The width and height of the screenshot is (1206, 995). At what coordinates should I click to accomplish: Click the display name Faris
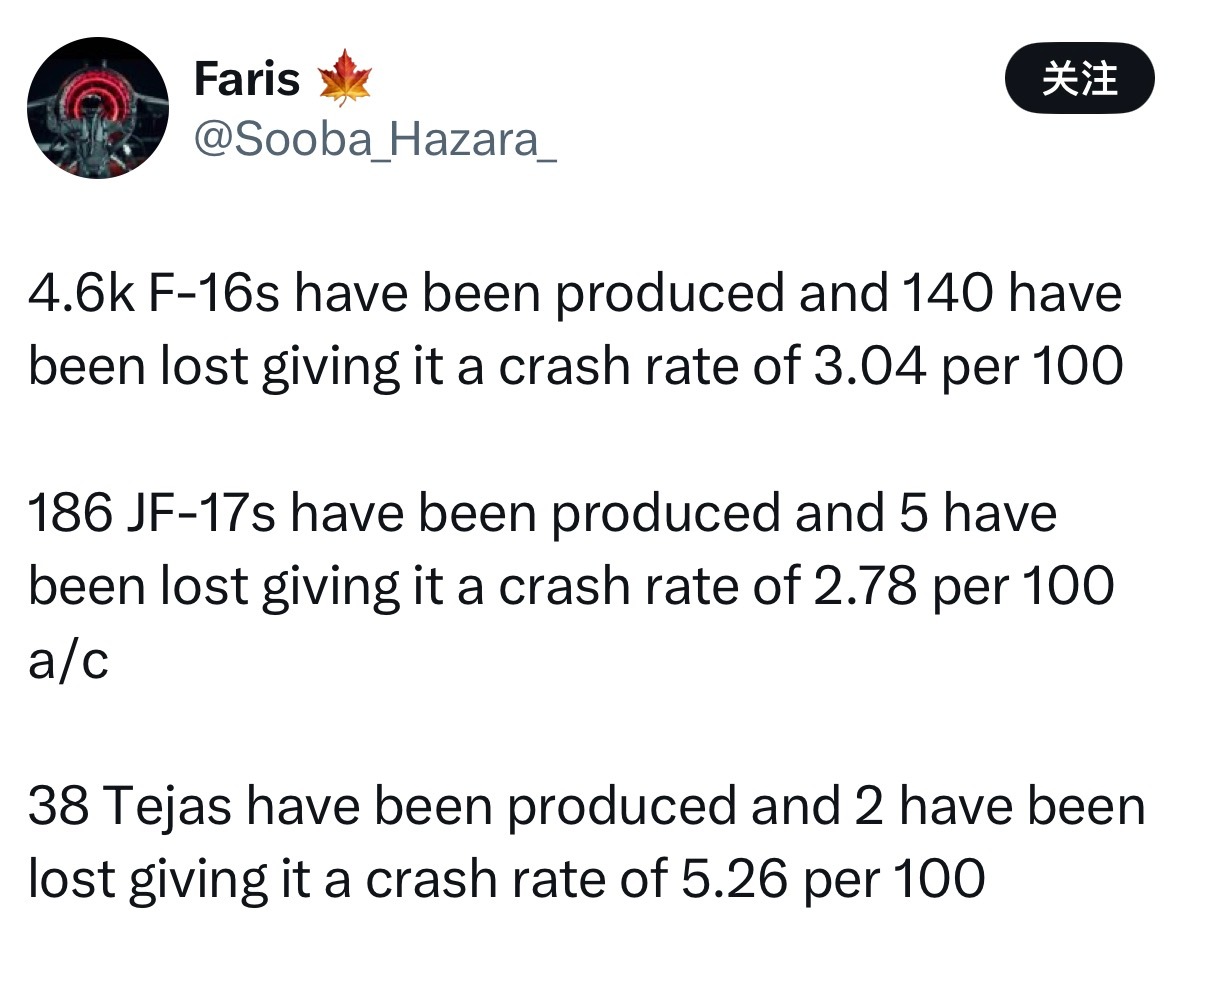tap(247, 78)
